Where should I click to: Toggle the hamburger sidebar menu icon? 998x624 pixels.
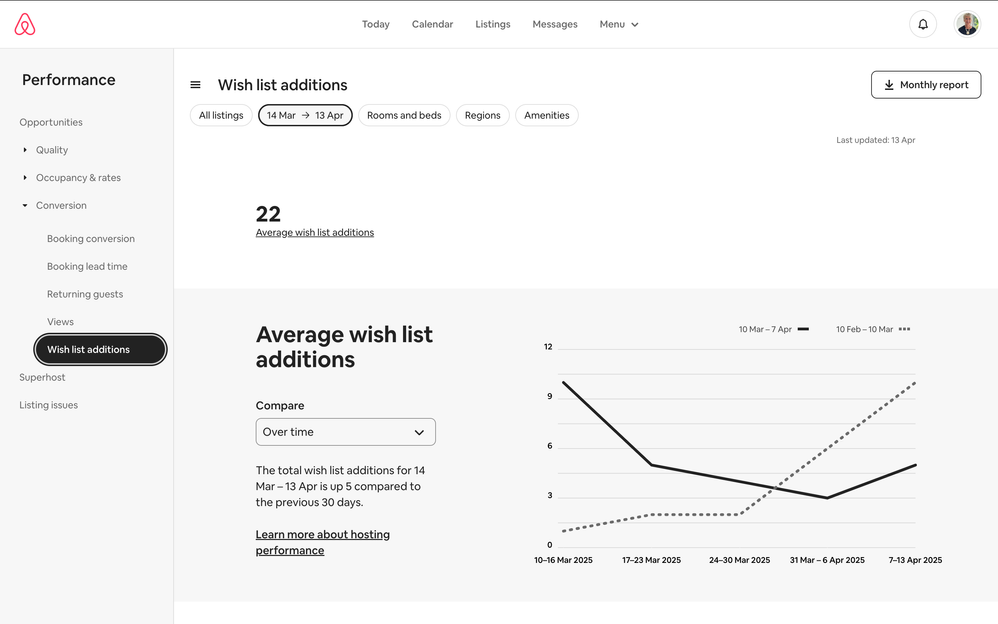click(x=195, y=85)
